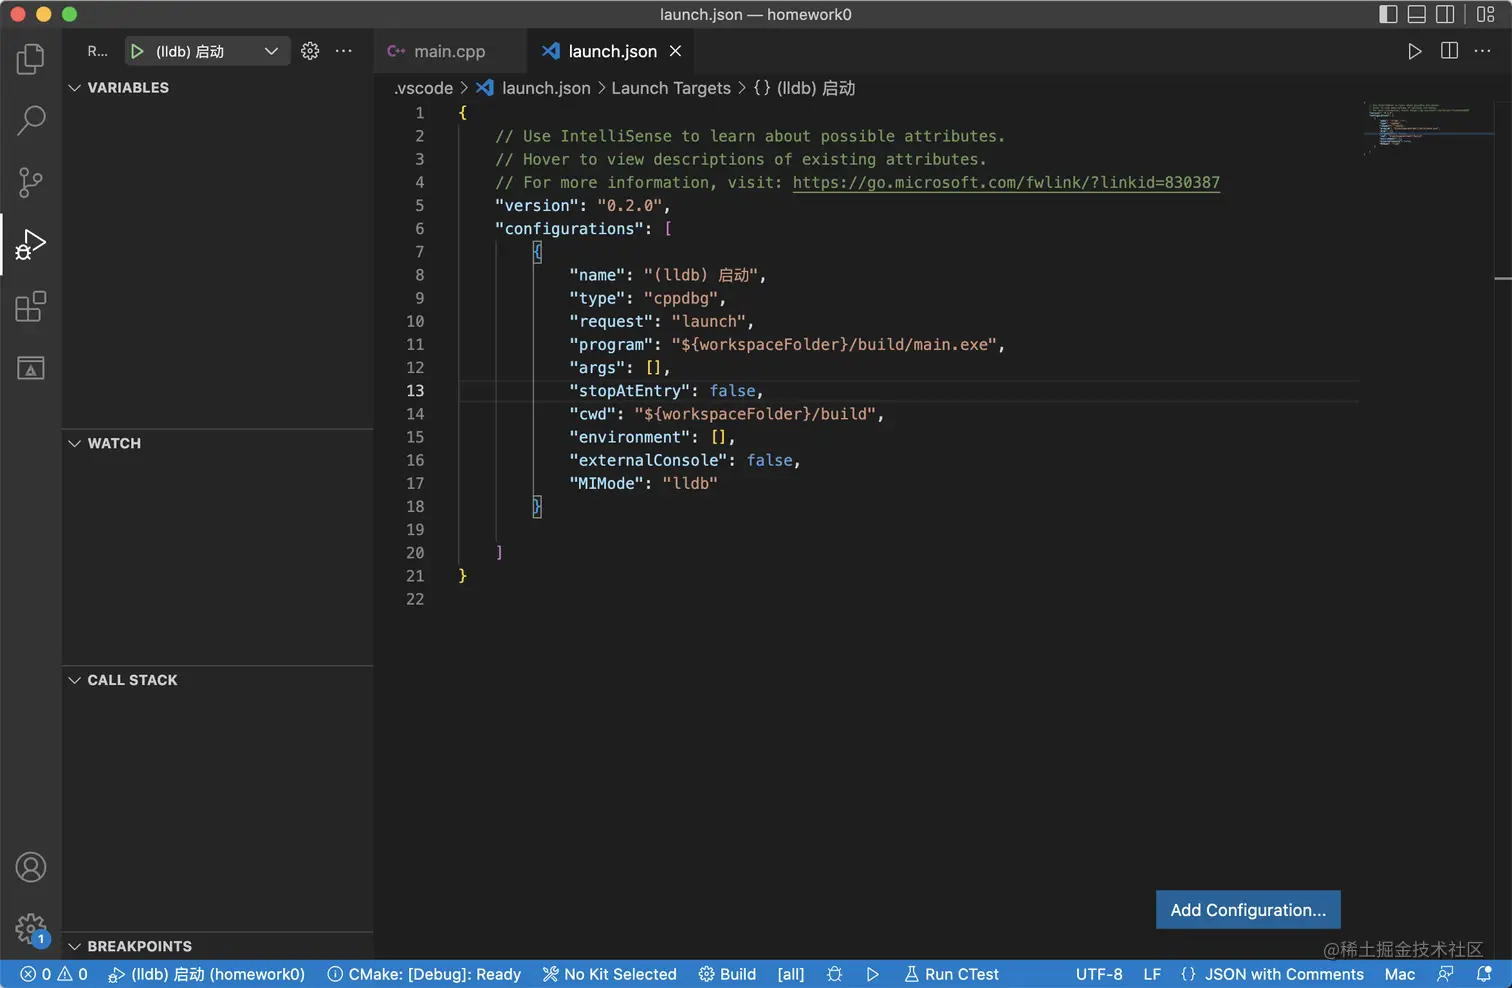
Task: Close the launch.json tab
Action: [676, 51]
